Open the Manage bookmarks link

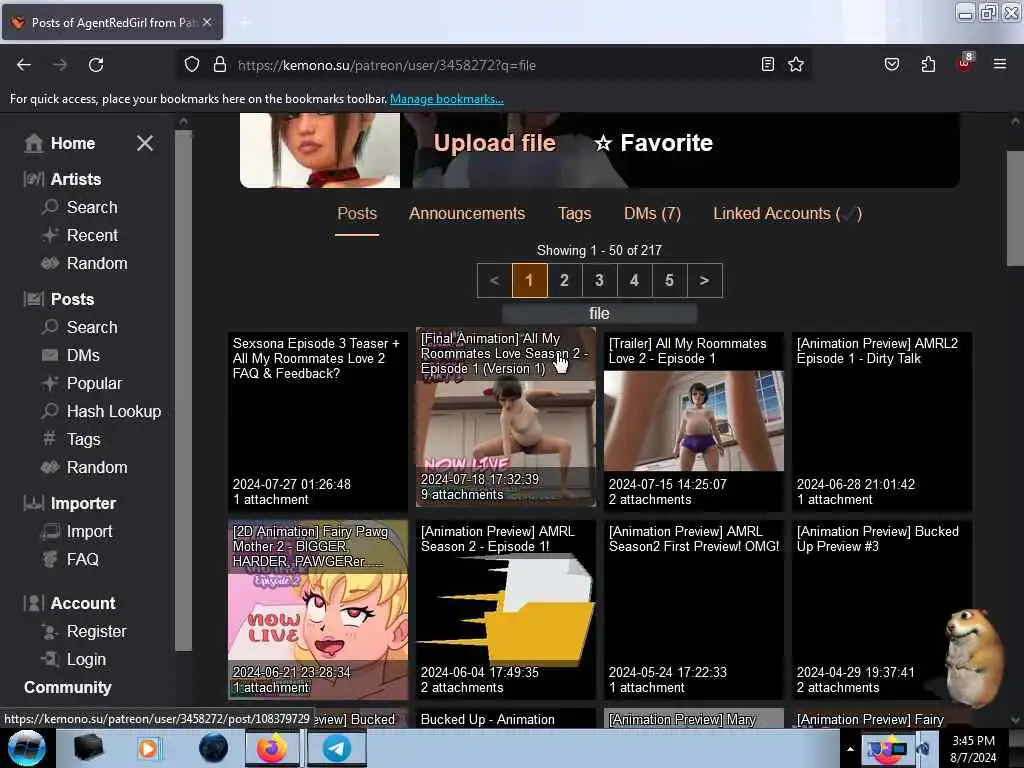pyautogui.click(x=447, y=99)
